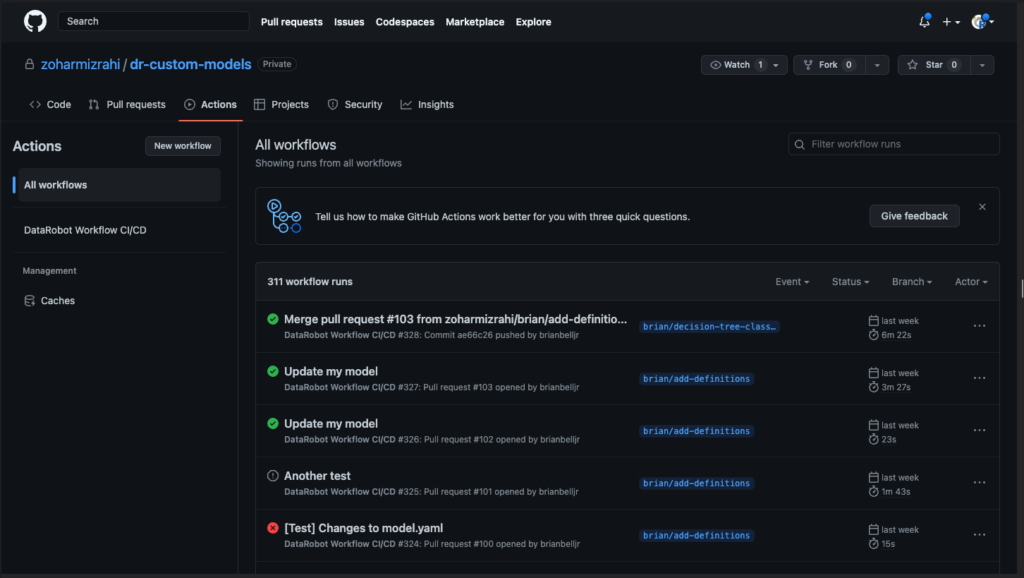Switch to the Security tab

pyautogui.click(x=355, y=104)
